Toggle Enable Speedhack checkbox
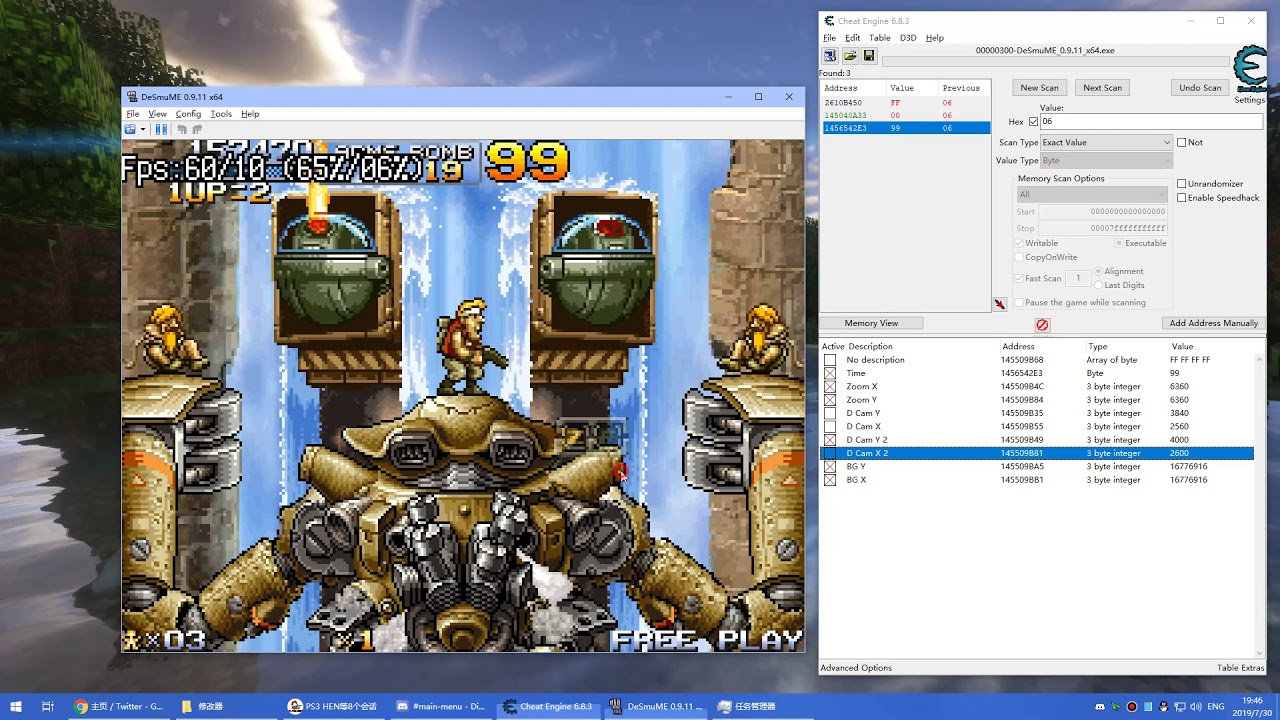Screen dimensions: 1280x720 (x=1181, y=198)
